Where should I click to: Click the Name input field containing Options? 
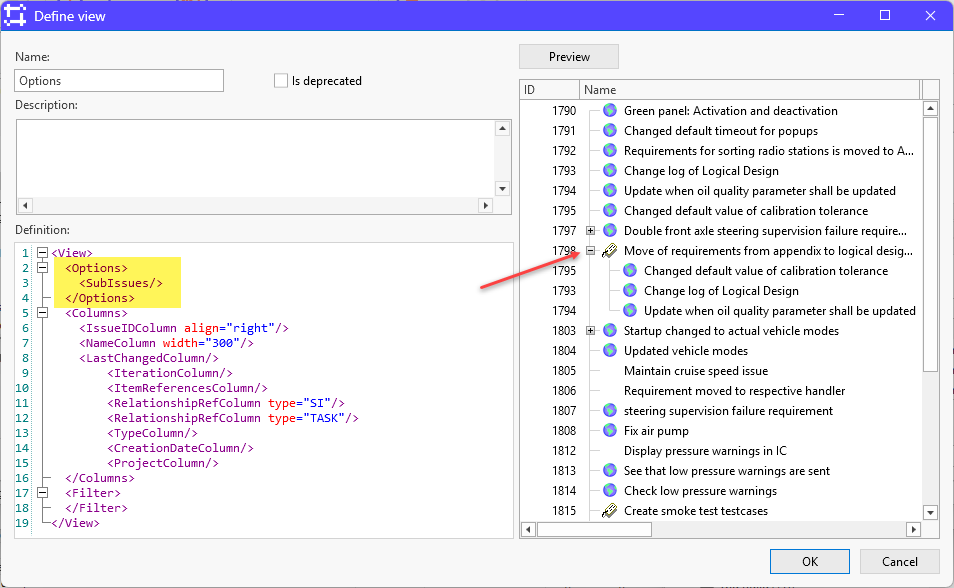pos(119,80)
